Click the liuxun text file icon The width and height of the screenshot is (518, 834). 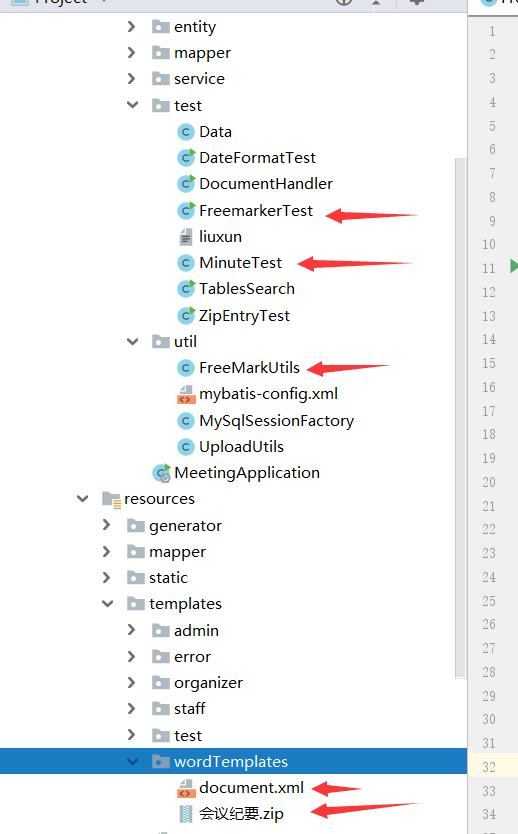(x=186, y=237)
